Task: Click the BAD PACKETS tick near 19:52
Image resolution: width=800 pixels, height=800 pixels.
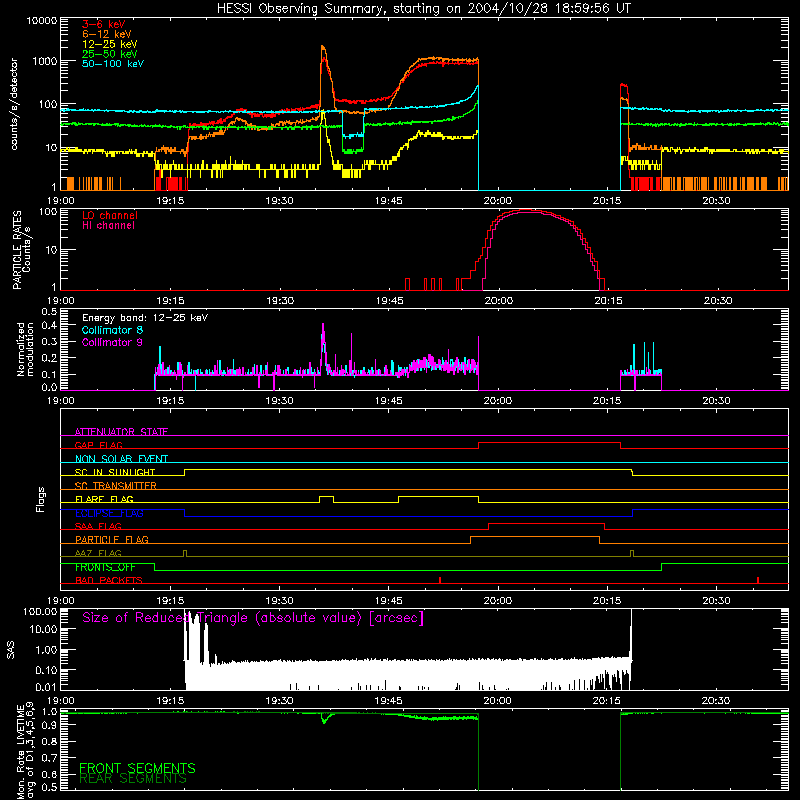Action: [440, 580]
